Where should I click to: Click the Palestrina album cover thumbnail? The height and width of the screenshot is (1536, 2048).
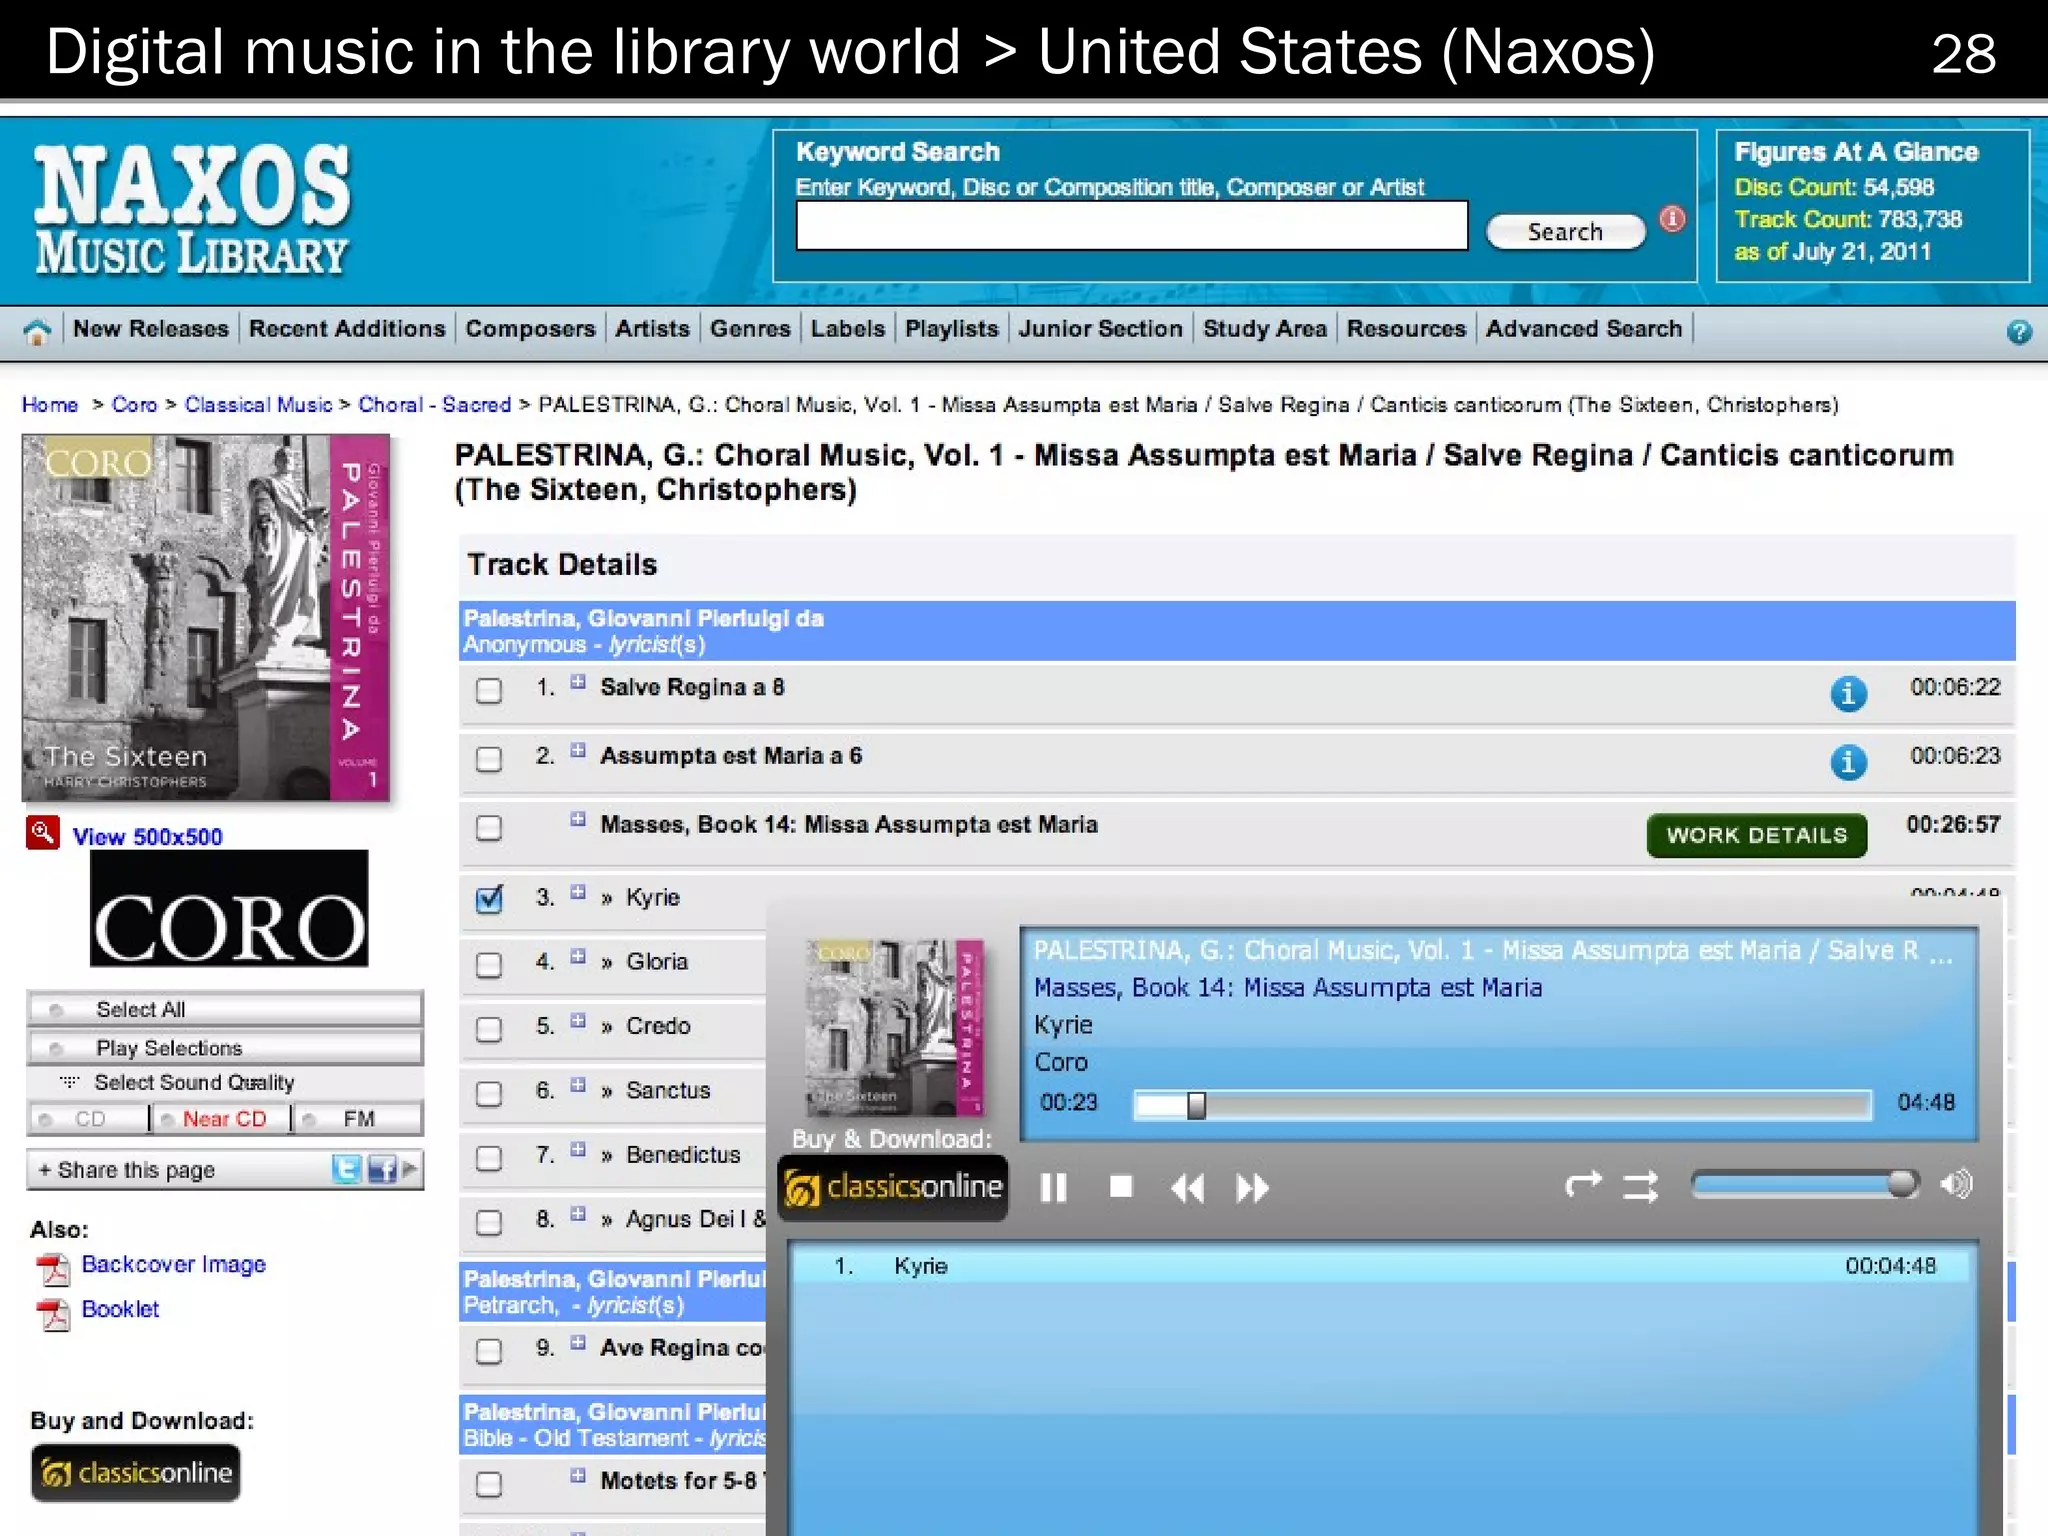pyautogui.click(x=206, y=617)
